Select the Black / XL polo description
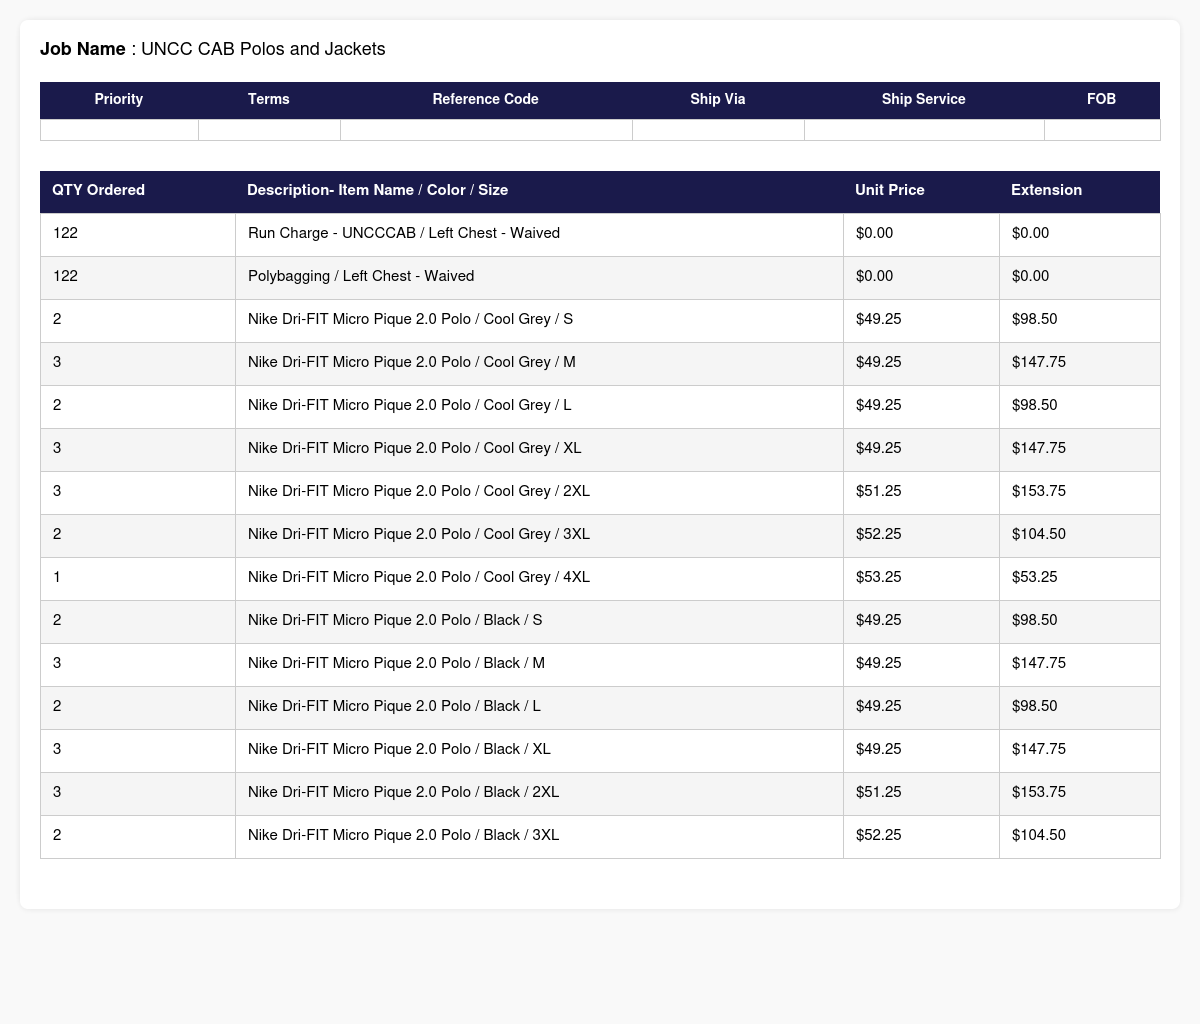1200x1024 pixels. pos(399,749)
